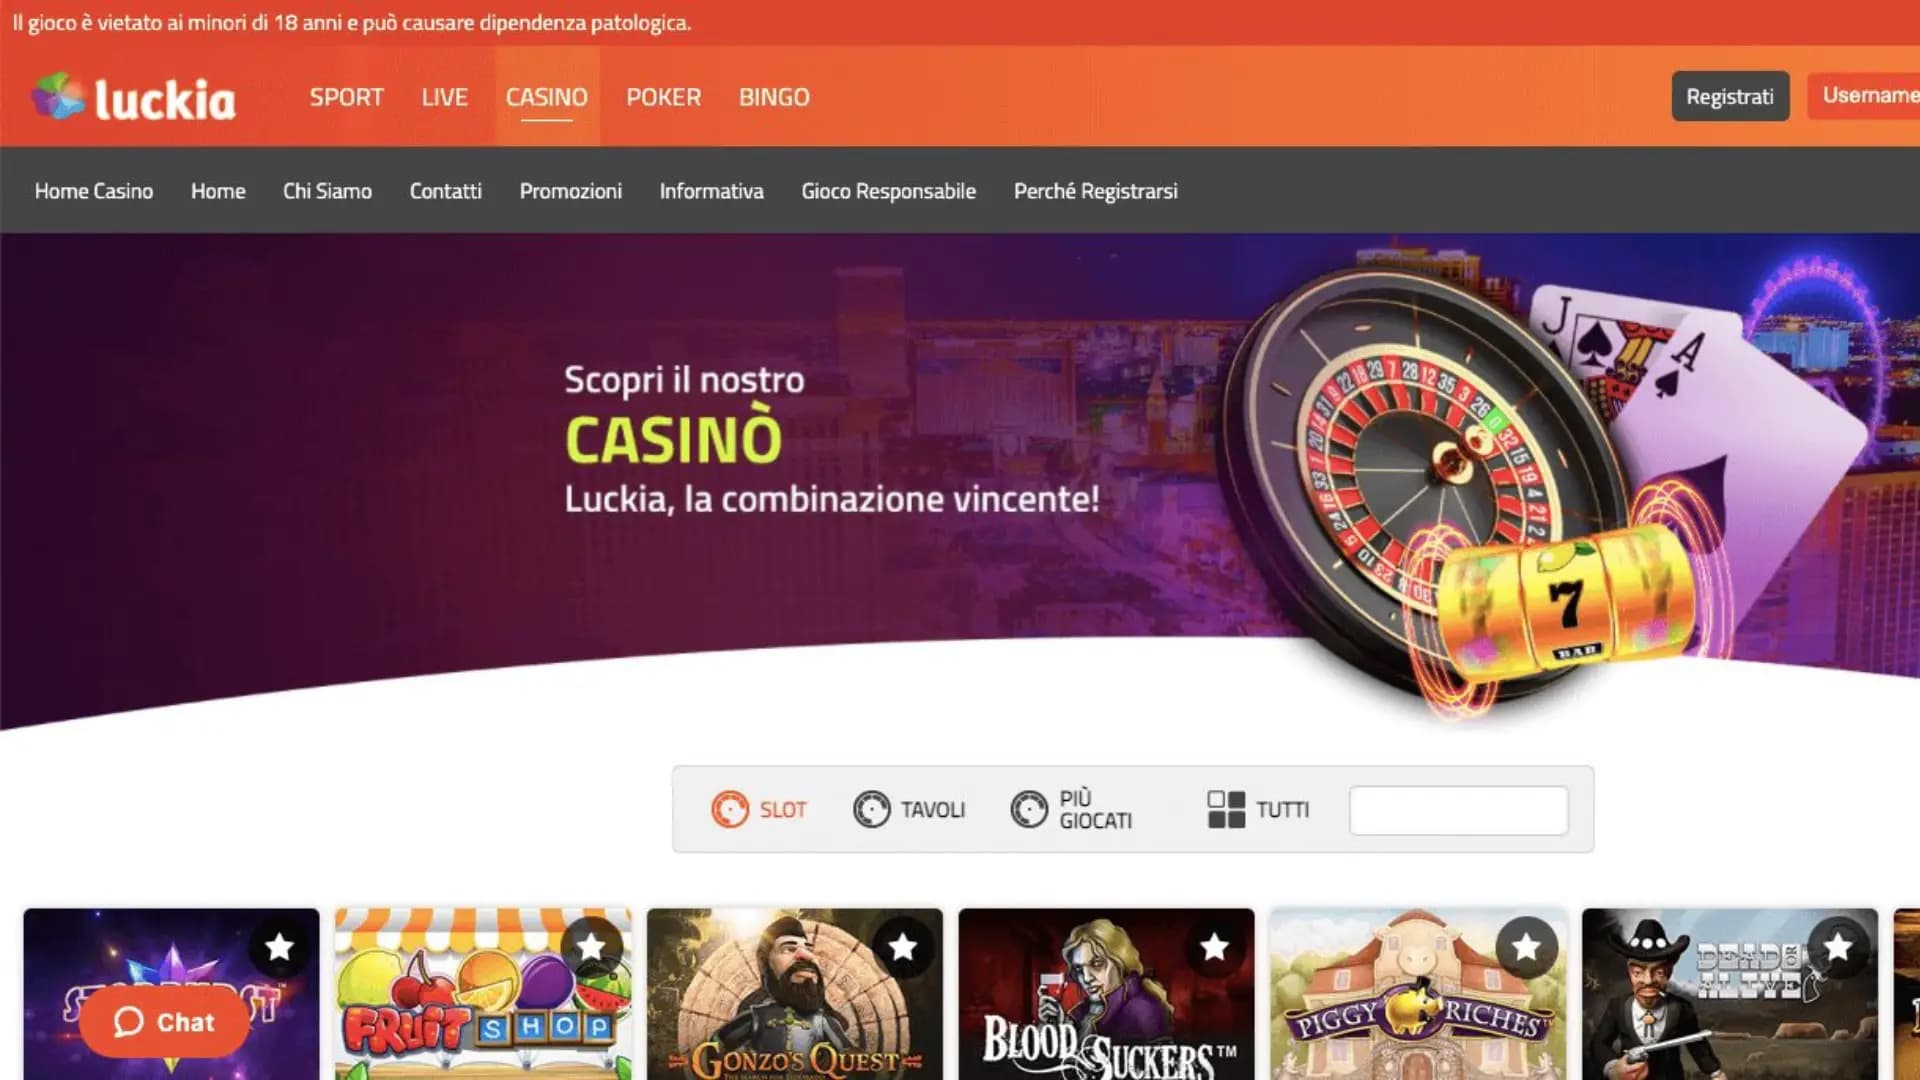Click the Registrati button
Viewport: 1920px width, 1080px height.
1730,96
